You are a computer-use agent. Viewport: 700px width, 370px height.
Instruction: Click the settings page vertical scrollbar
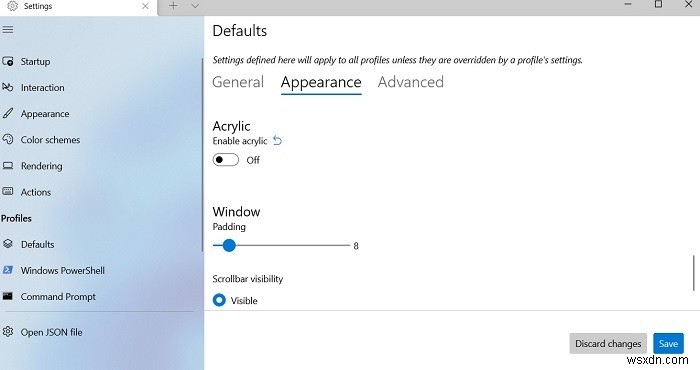tap(694, 272)
